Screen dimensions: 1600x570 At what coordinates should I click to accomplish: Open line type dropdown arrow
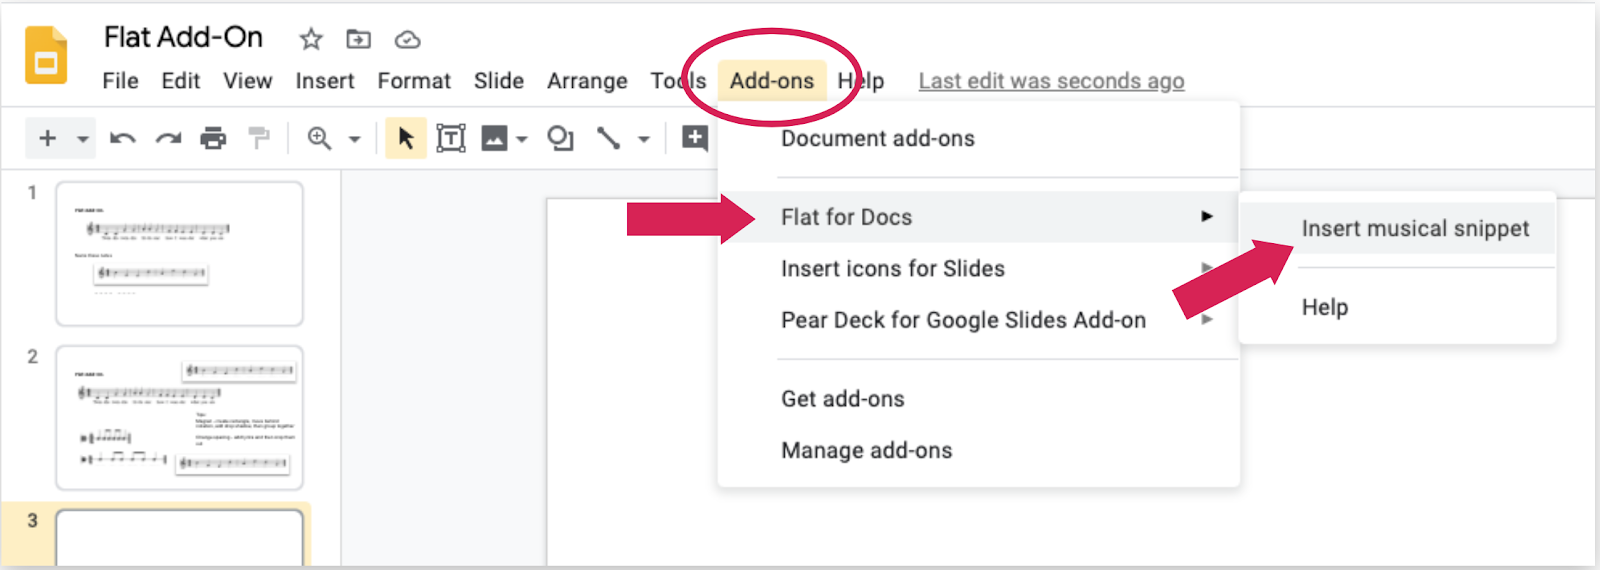tap(644, 139)
